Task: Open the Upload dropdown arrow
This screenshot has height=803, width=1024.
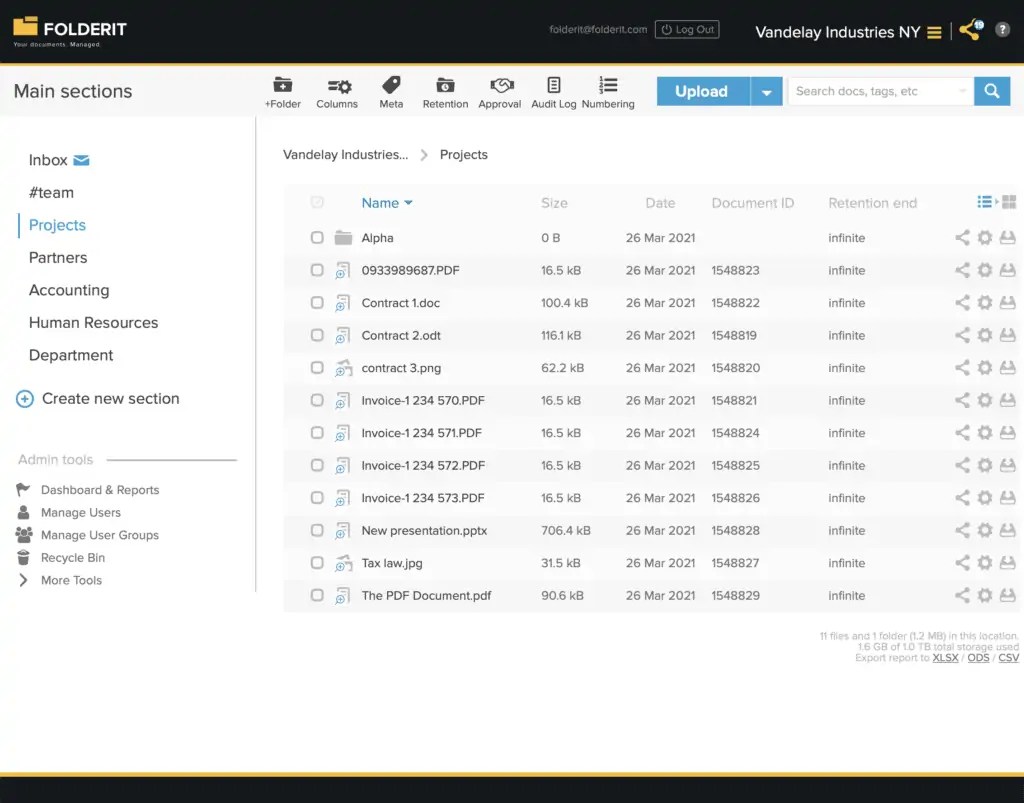Action: coord(767,90)
